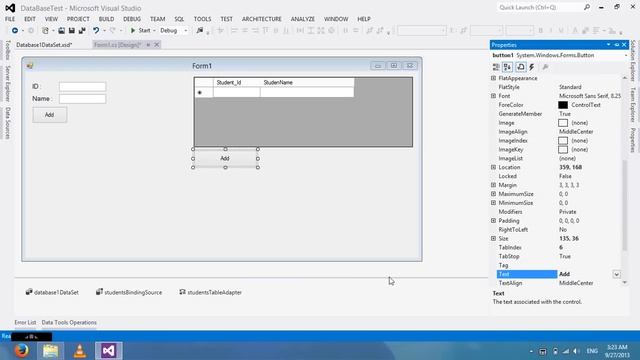Open the VLC media player taskbar icon
The height and width of the screenshot is (360, 640).
coord(80,351)
